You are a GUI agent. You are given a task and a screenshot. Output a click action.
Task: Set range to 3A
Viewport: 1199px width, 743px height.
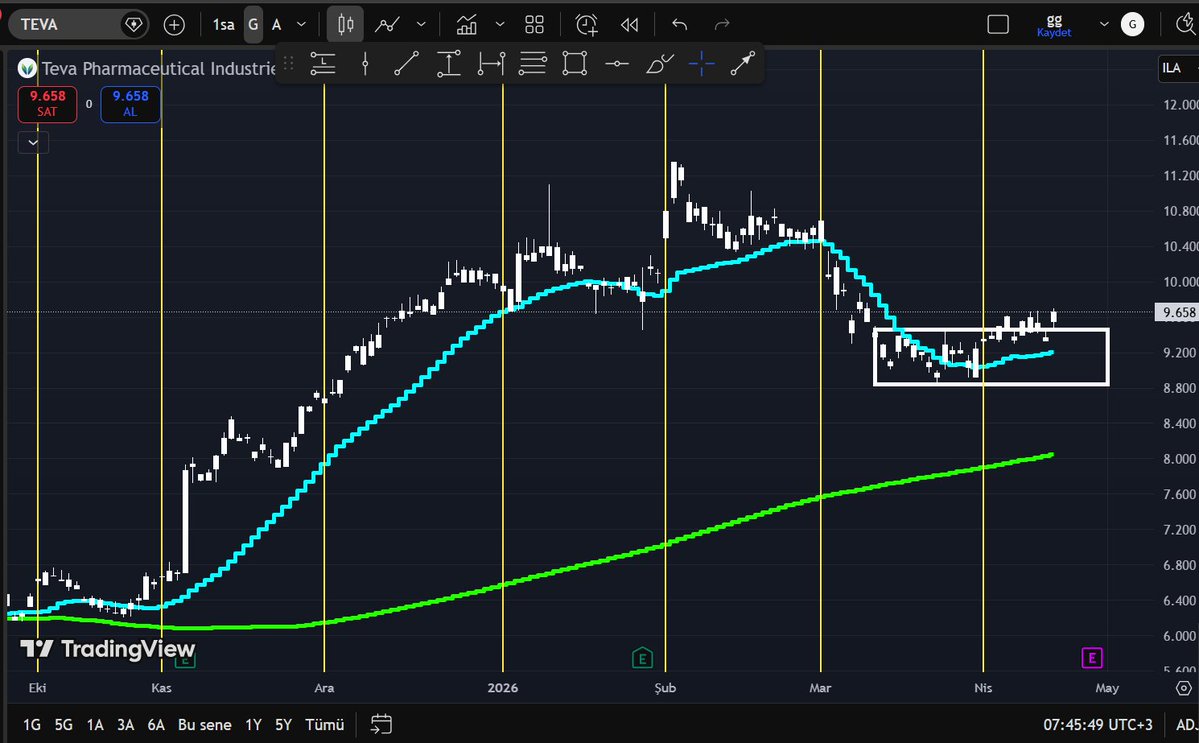[125, 725]
